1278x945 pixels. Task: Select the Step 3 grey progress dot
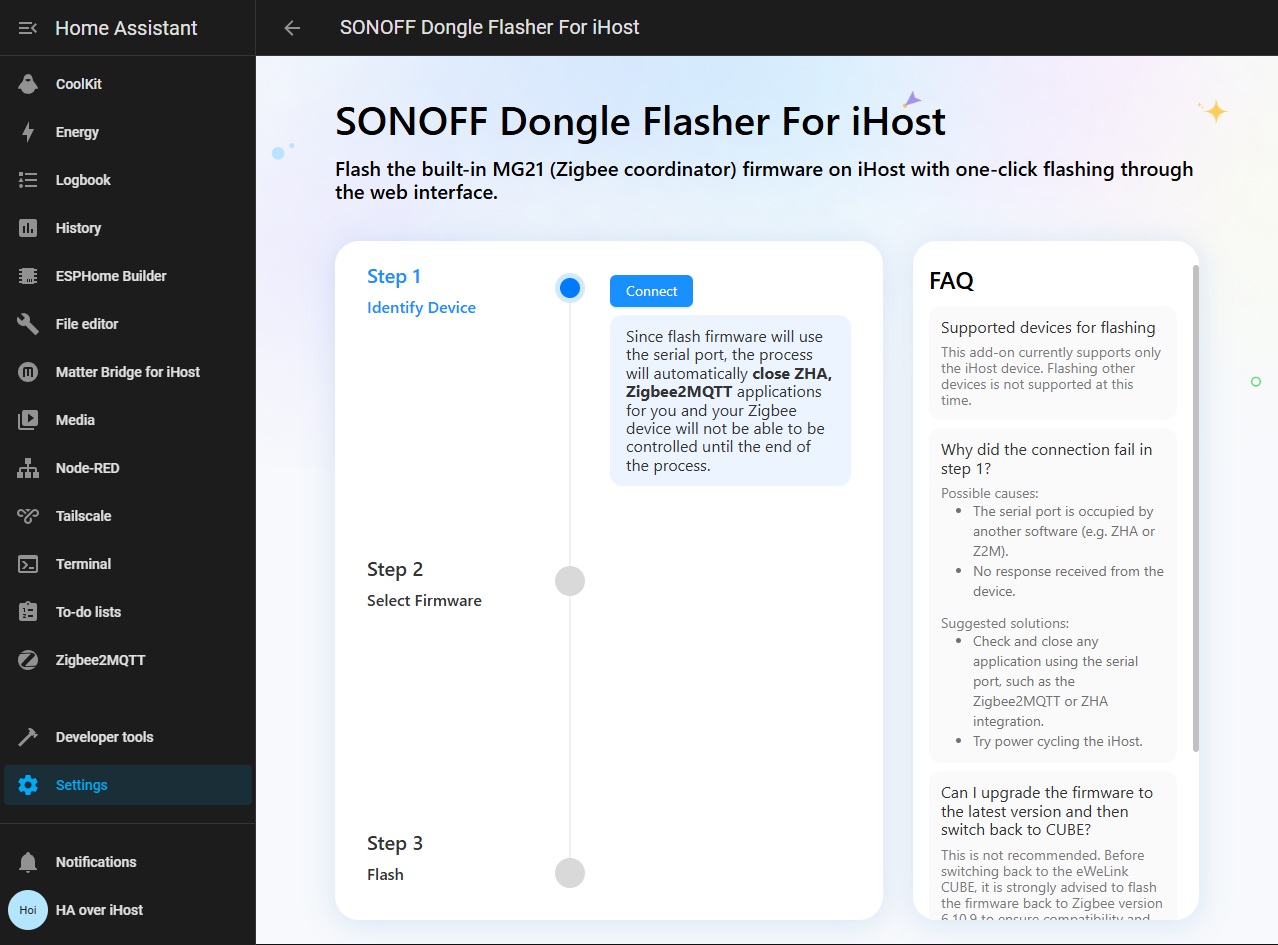click(570, 872)
